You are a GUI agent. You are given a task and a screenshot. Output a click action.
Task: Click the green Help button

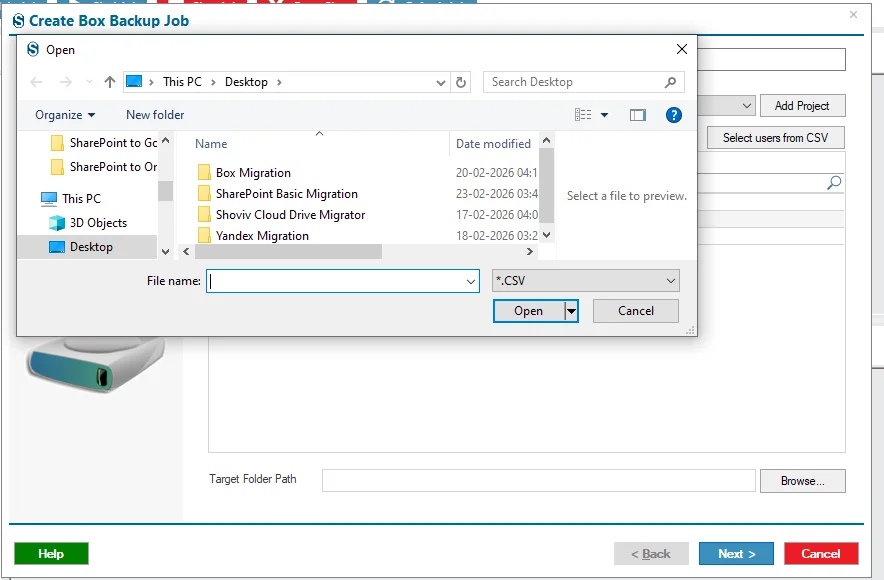coord(51,554)
